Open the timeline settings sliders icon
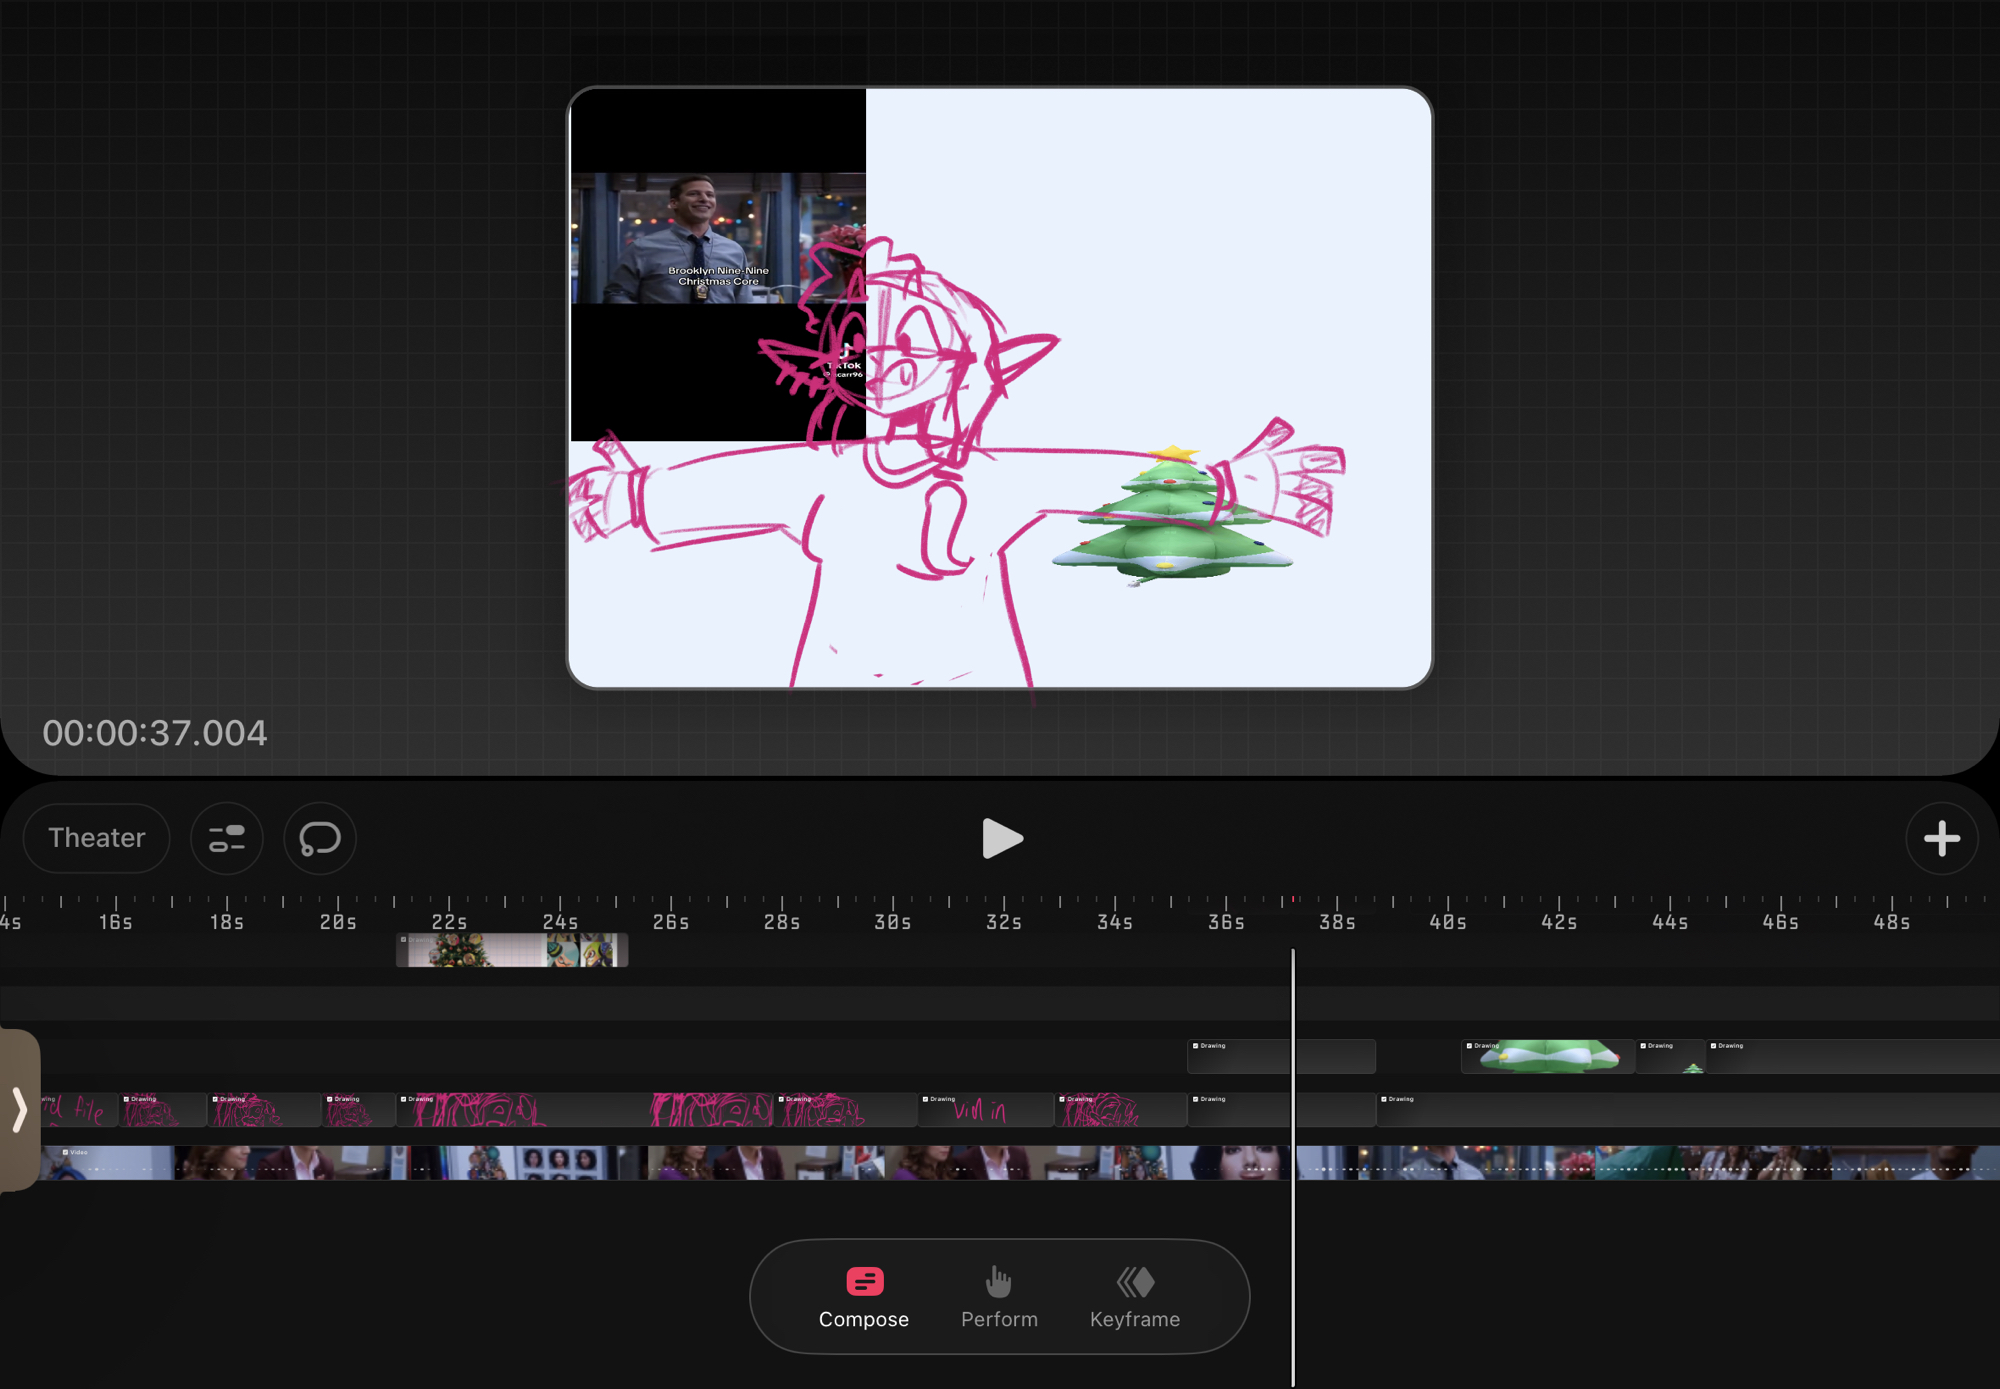The width and height of the screenshot is (2000, 1389). tap(227, 838)
